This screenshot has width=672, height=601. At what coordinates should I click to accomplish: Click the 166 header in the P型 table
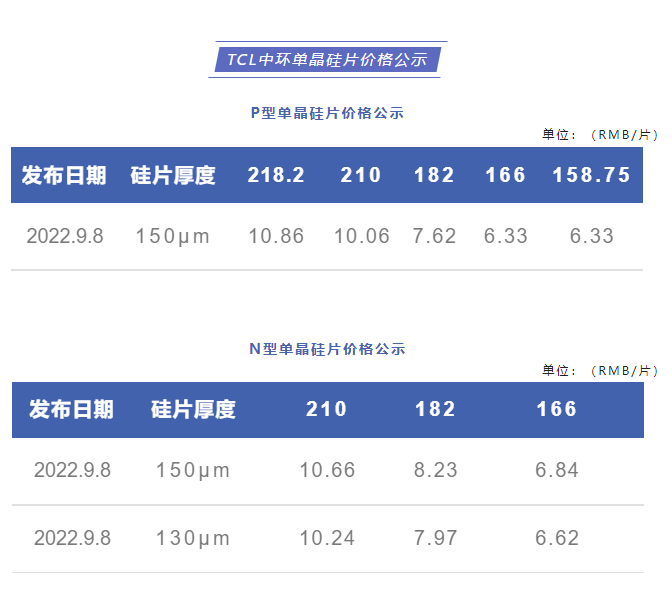point(505,175)
